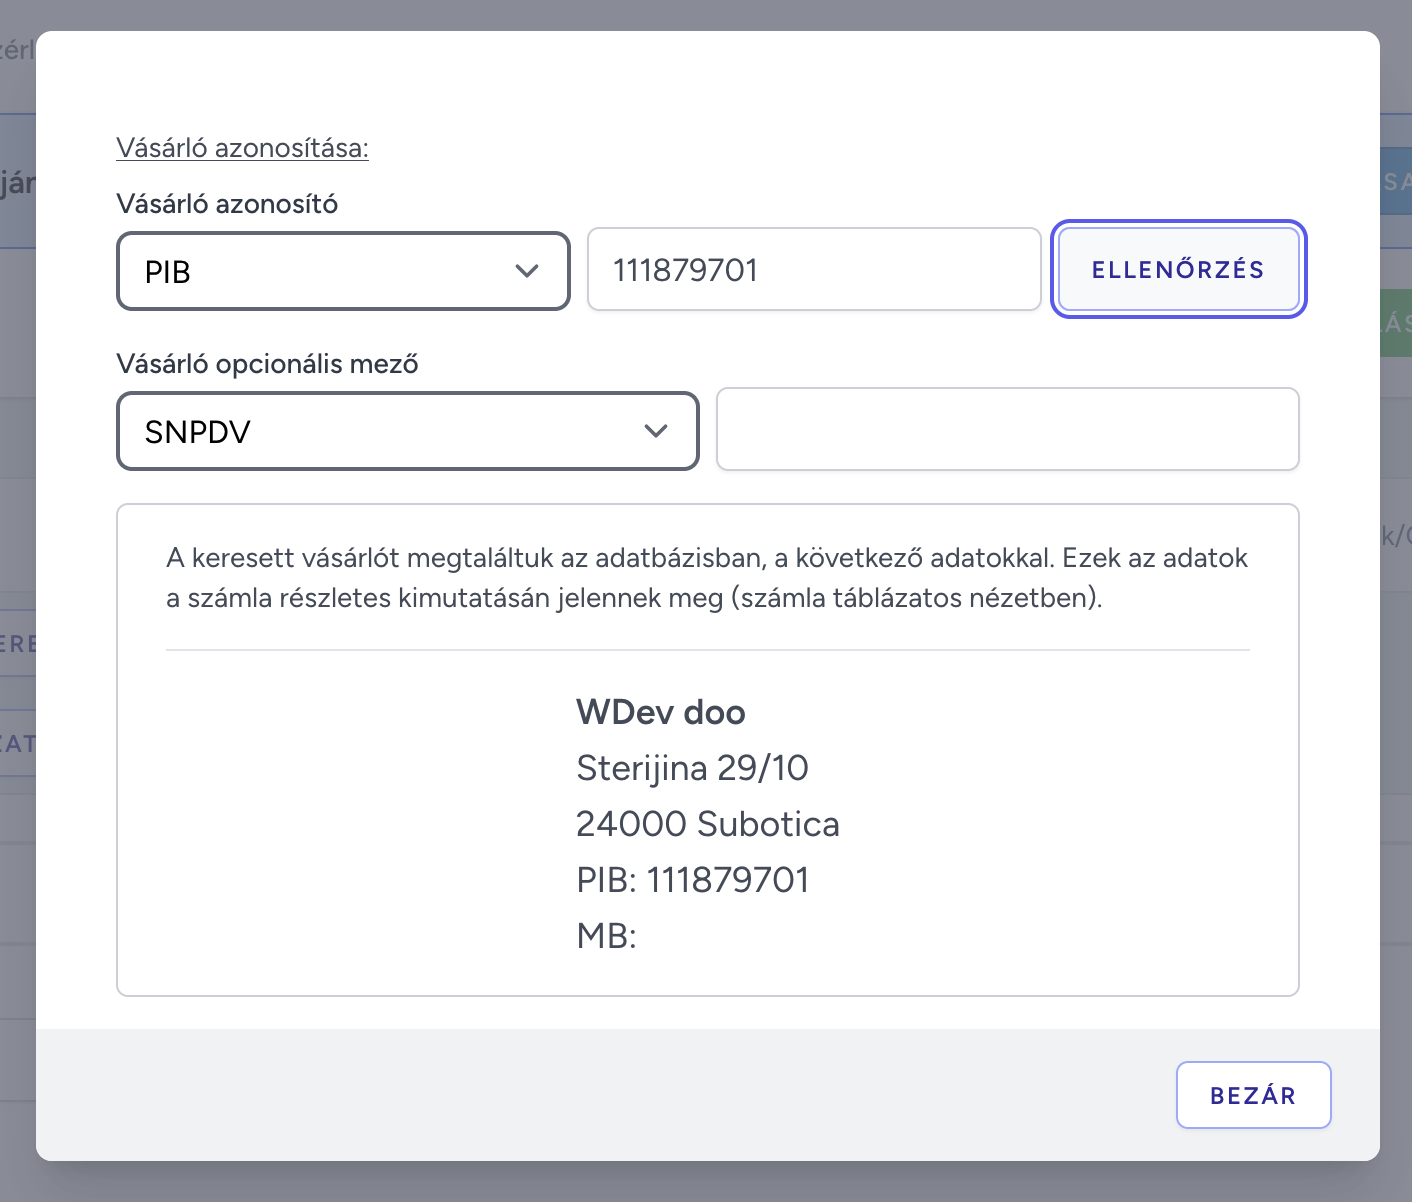Click the Sterijina 29/10 address line
Image resolution: width=1412 pixels, height=1202 pixels.
pos(692,768)
